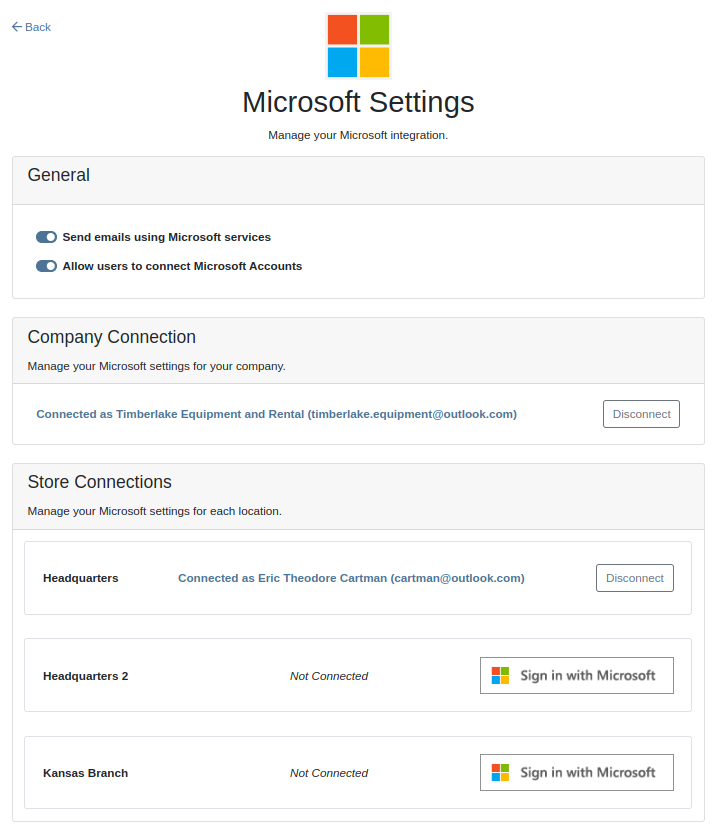Click the Store Connections section heading
717x835 pixels.
[100, 482]
